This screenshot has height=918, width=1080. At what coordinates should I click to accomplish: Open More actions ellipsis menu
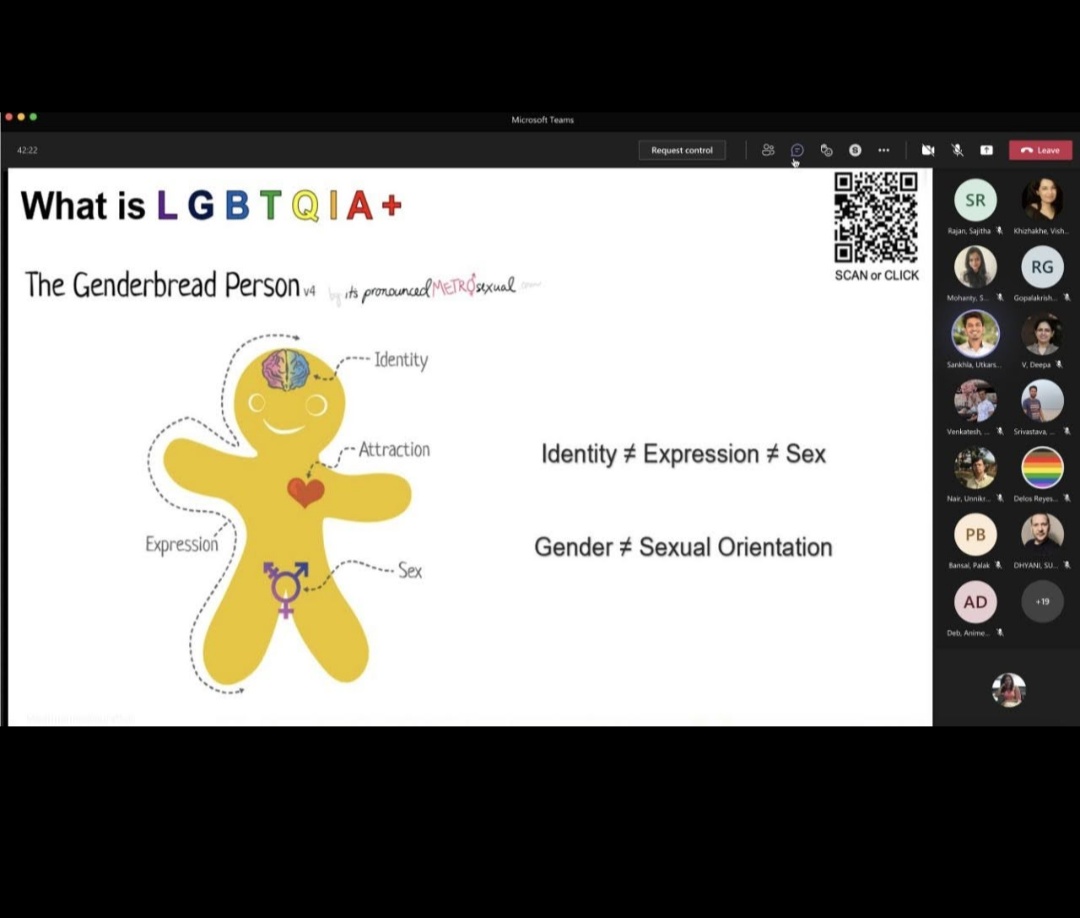coord(884,150)
